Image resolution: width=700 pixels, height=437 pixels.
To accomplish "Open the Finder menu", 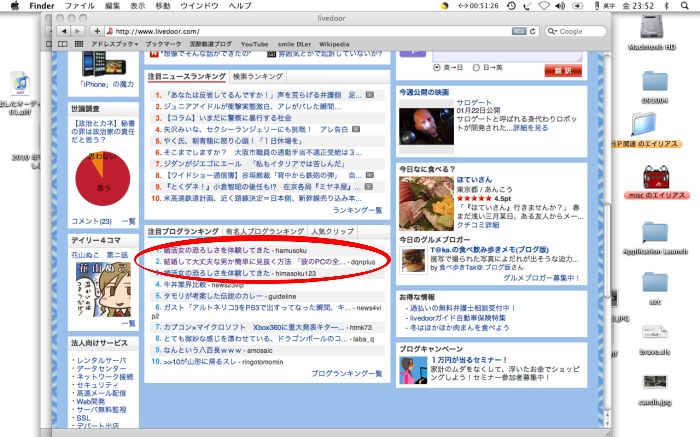I will (x=42, y=6).
